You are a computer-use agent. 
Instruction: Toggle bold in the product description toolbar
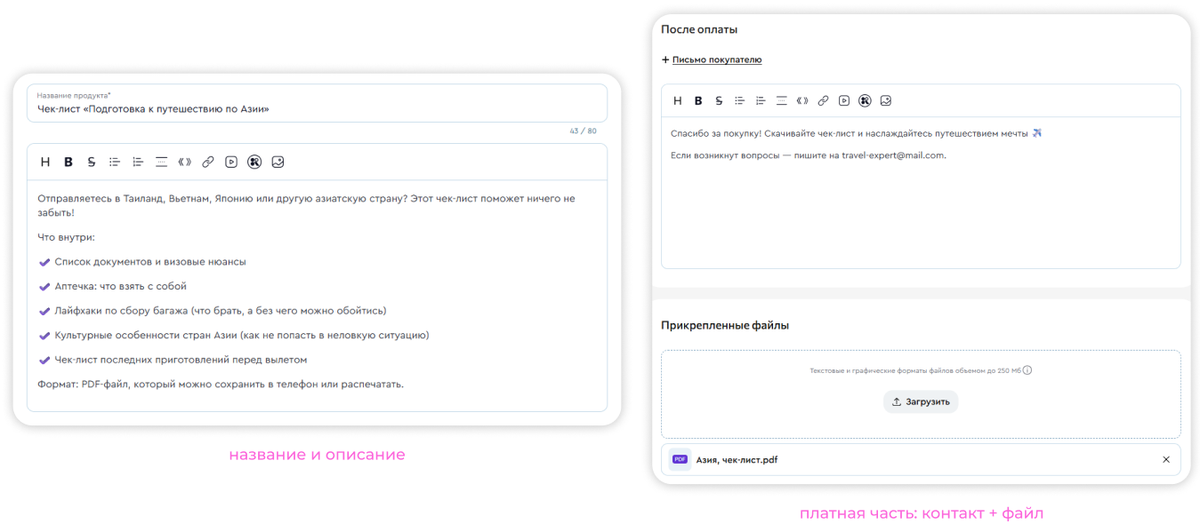click(68, 162)
